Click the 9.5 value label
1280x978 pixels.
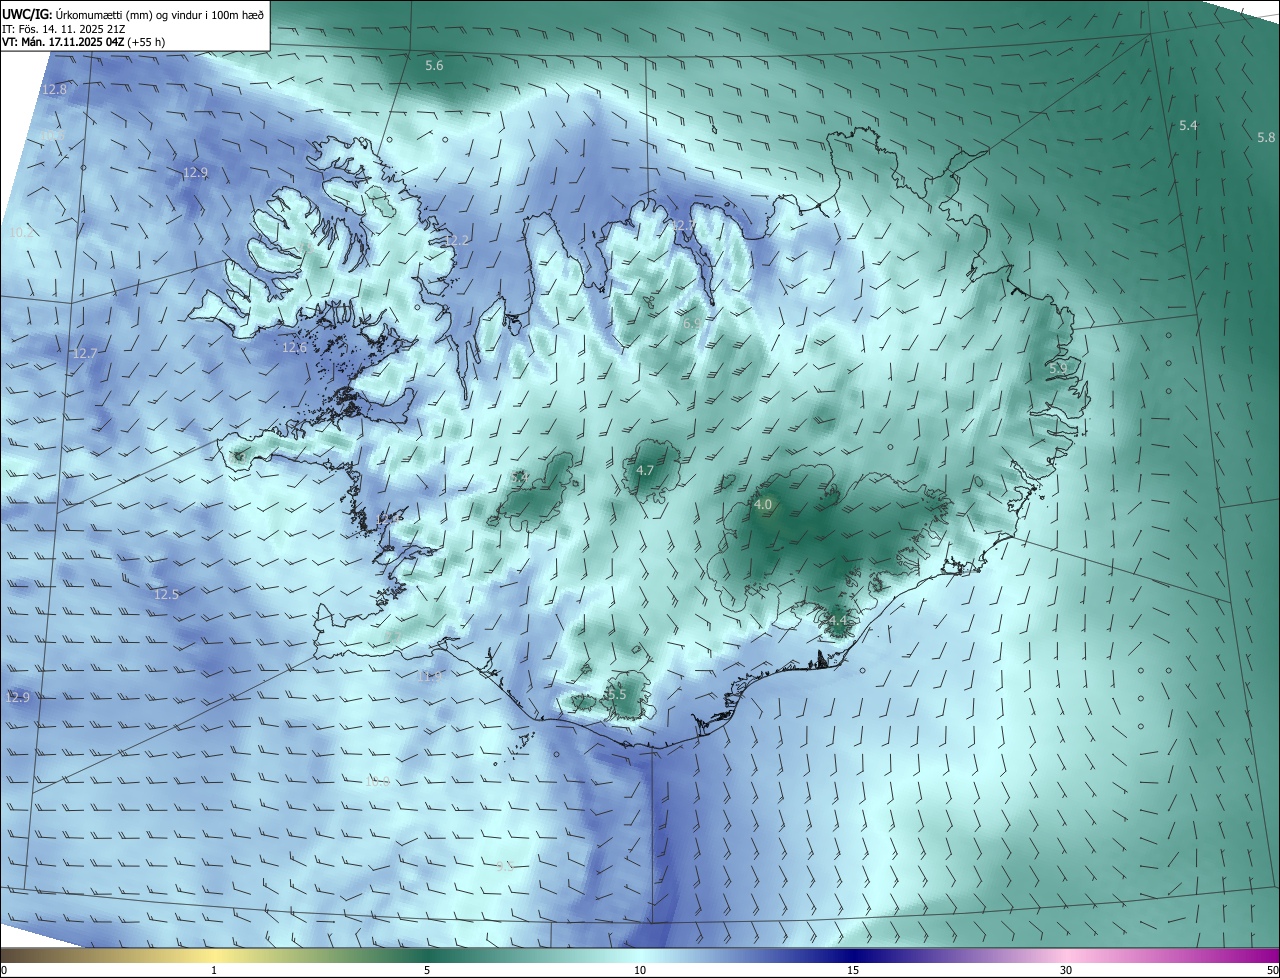(505, 866)
